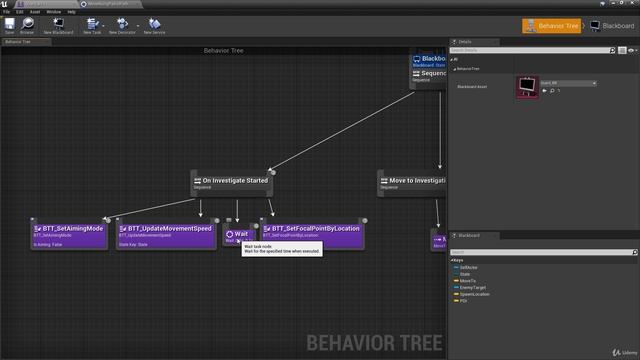Viewport: 640px width, 360px height.
Task: Click the task icon on BTT_SetFocalPointByLocation
Action: coord(267,229)
